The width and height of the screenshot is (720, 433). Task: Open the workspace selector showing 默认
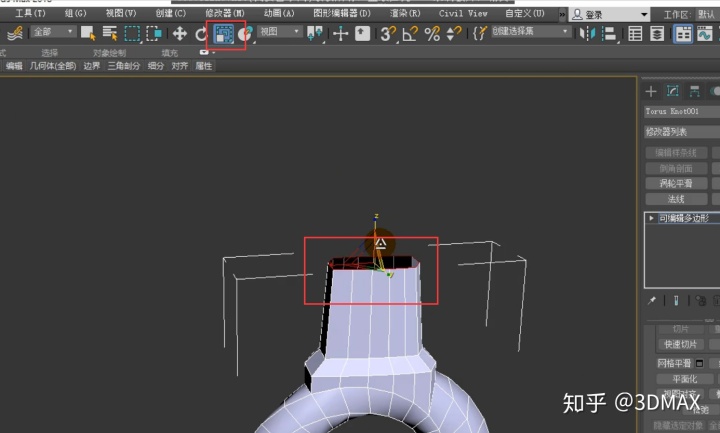tap(706, 15)
